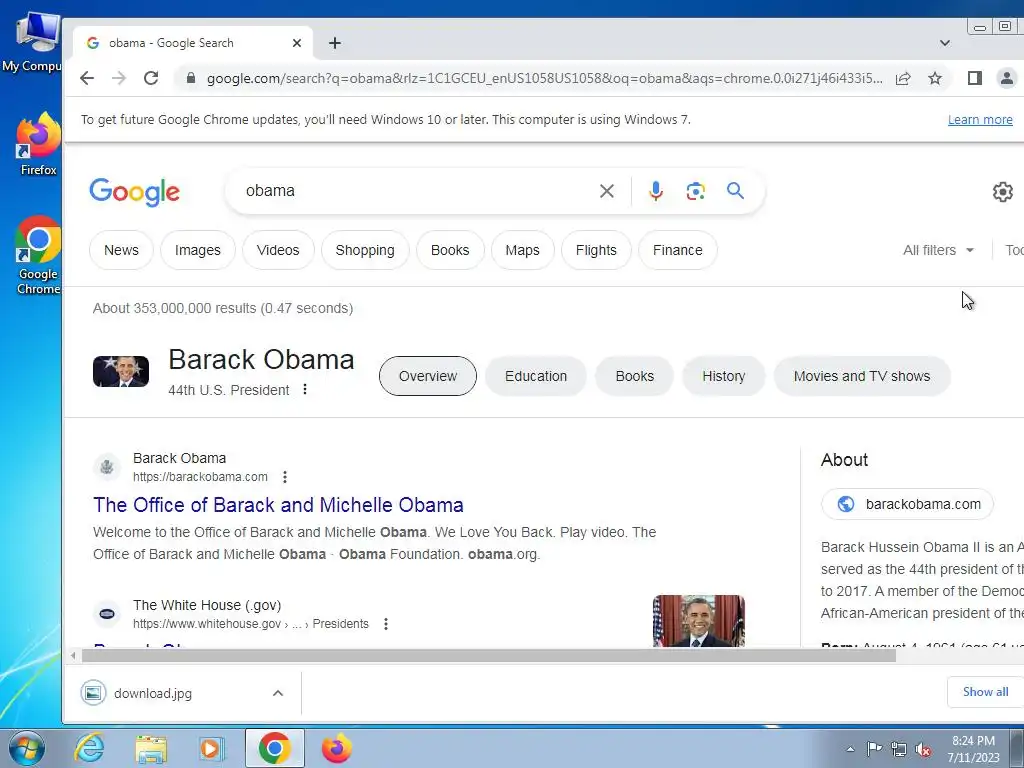Go back using Chrome's back arrow
The width and height of the screenshot is (1024, 768).
click(87, 78)
